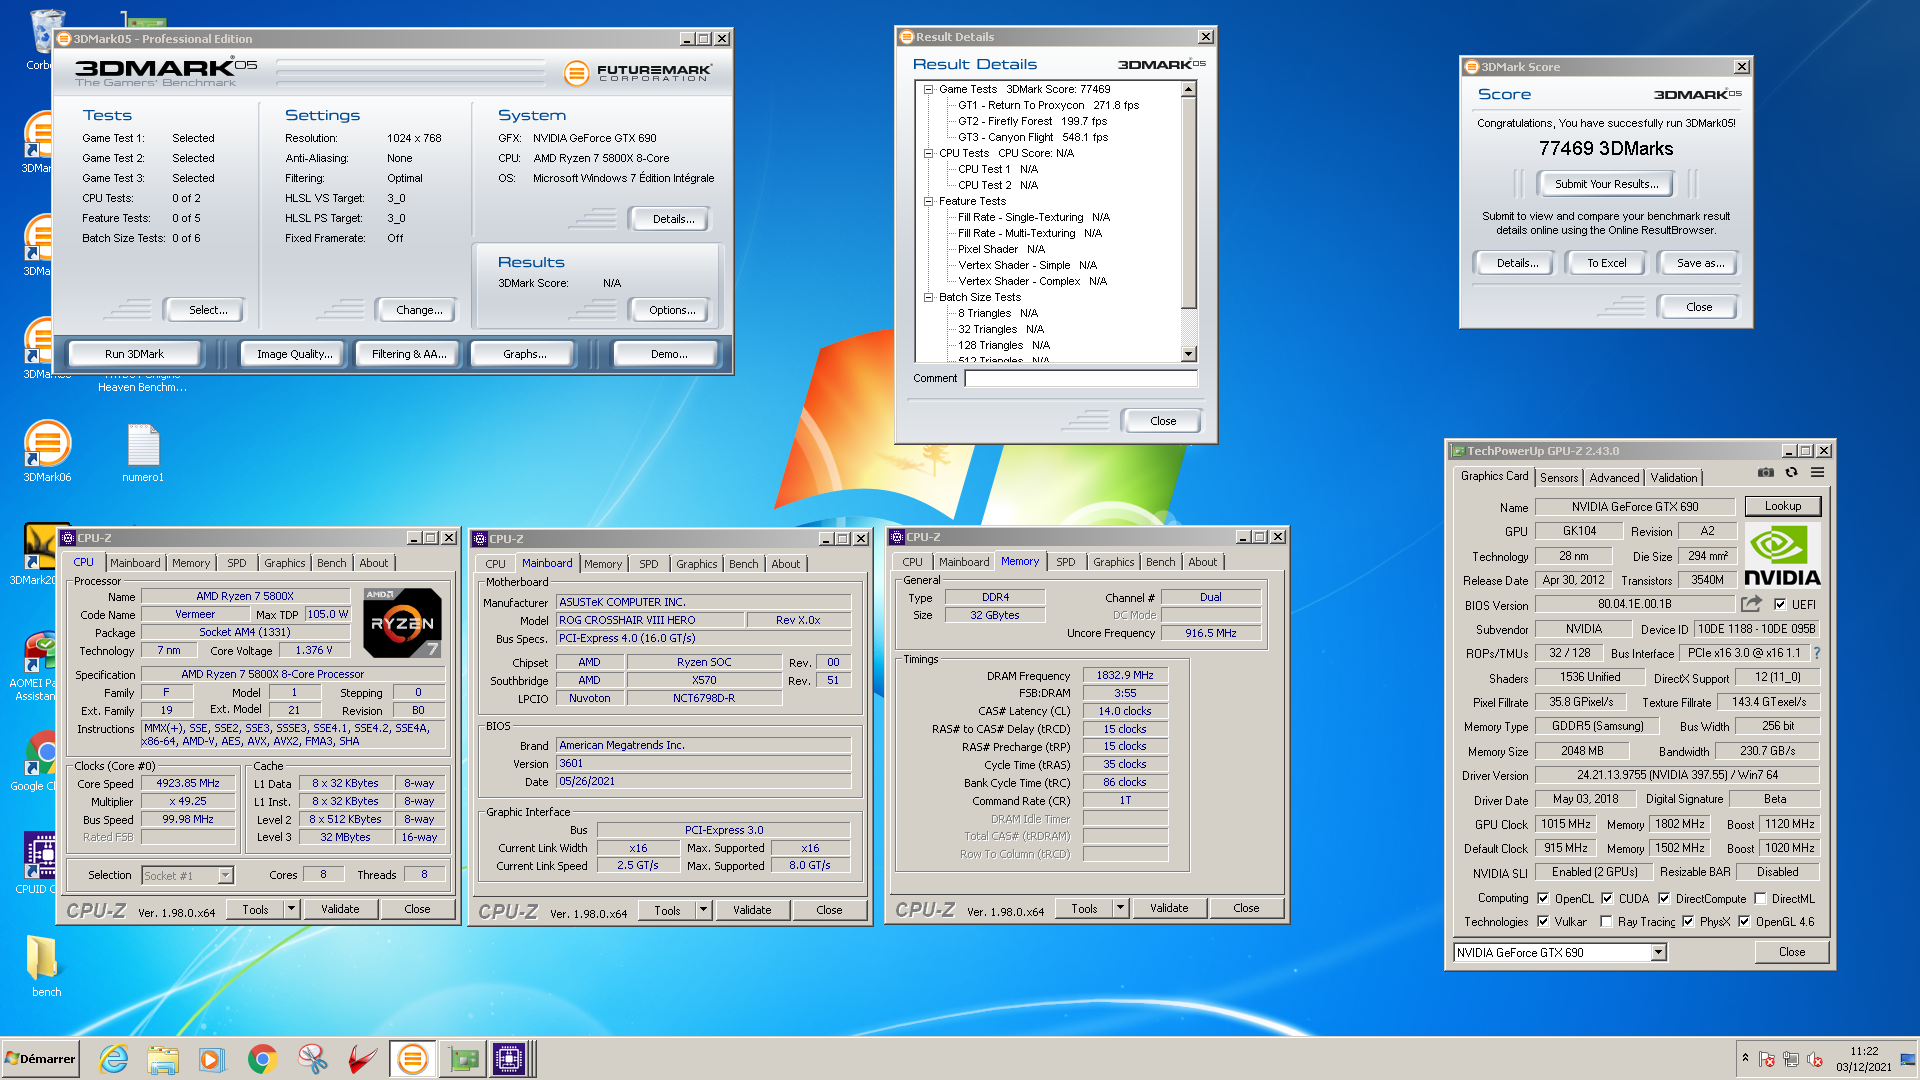This screenshot has width=1920, height=1080.
Task: Click the Result Details scrollbar down arrow
Action: click(1188, 354)
